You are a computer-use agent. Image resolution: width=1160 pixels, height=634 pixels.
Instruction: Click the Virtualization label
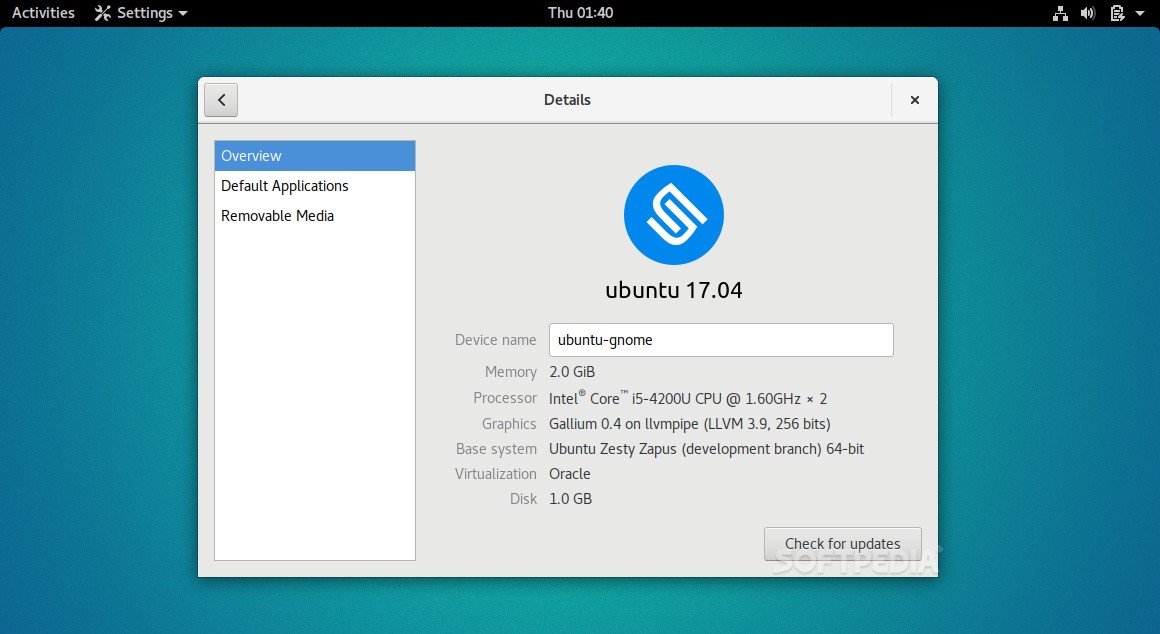(496, 474)
